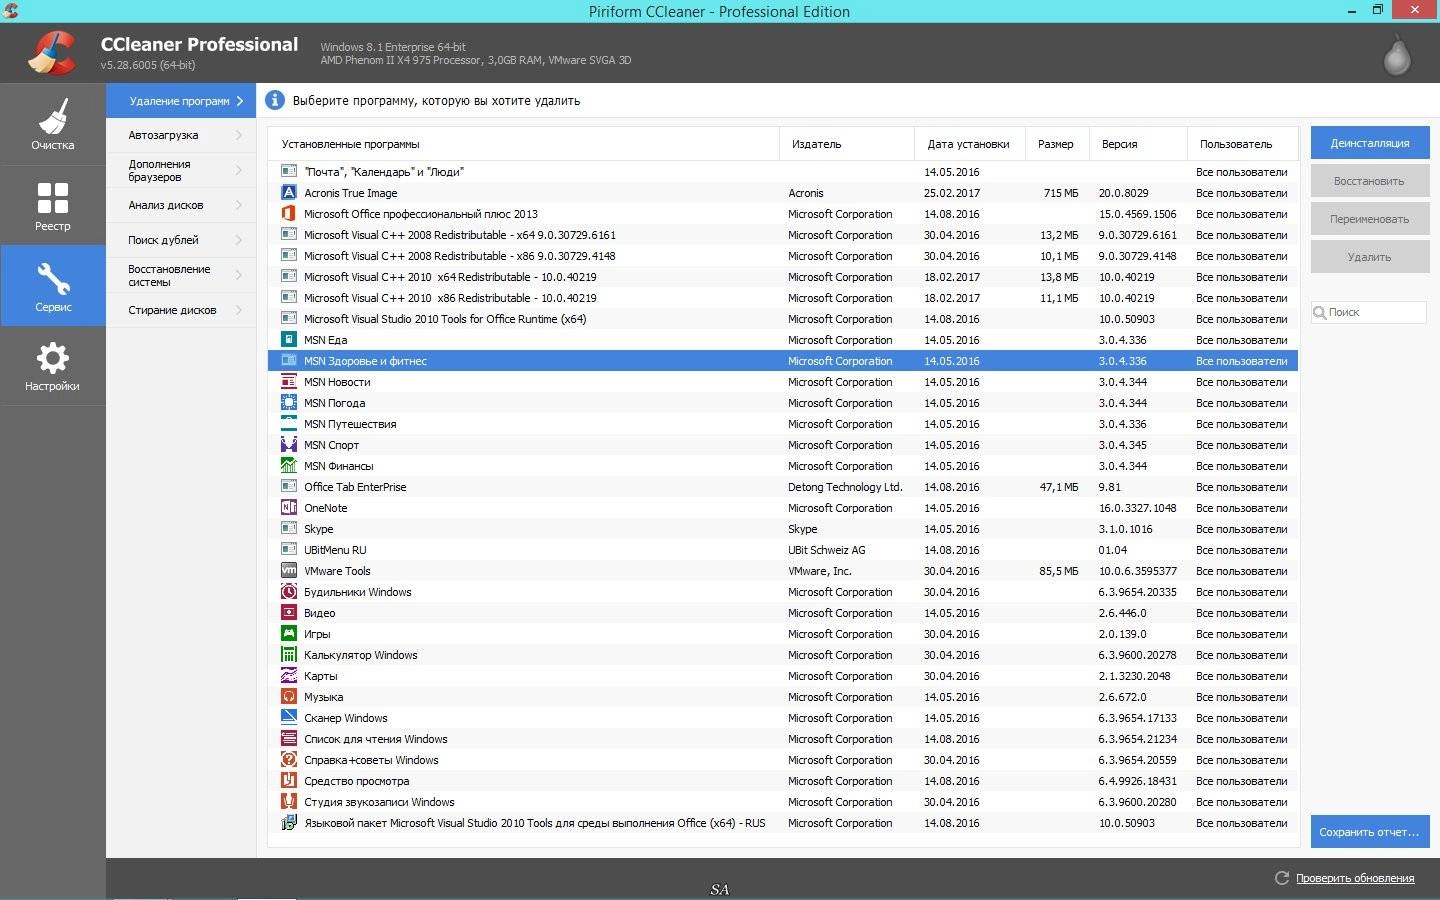
Task: Sort by Размер column header
Action: coord(1056,144)
